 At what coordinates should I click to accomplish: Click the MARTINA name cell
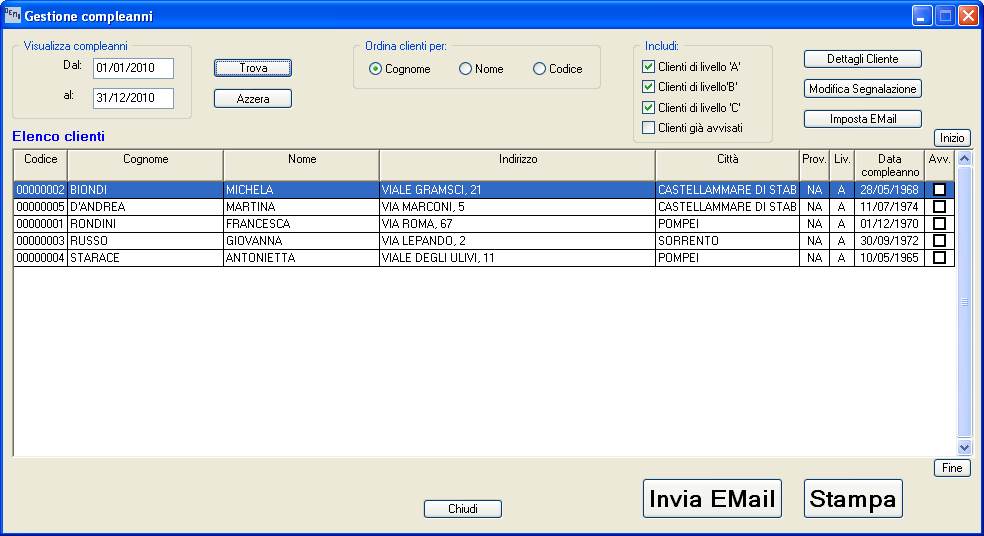(x=301, y=206)
